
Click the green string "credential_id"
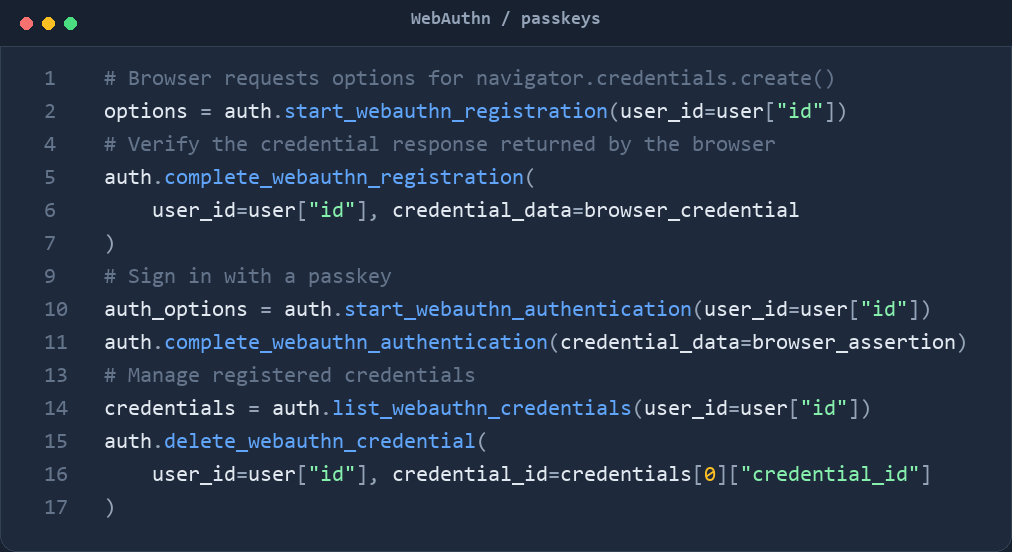click(829, 475)
